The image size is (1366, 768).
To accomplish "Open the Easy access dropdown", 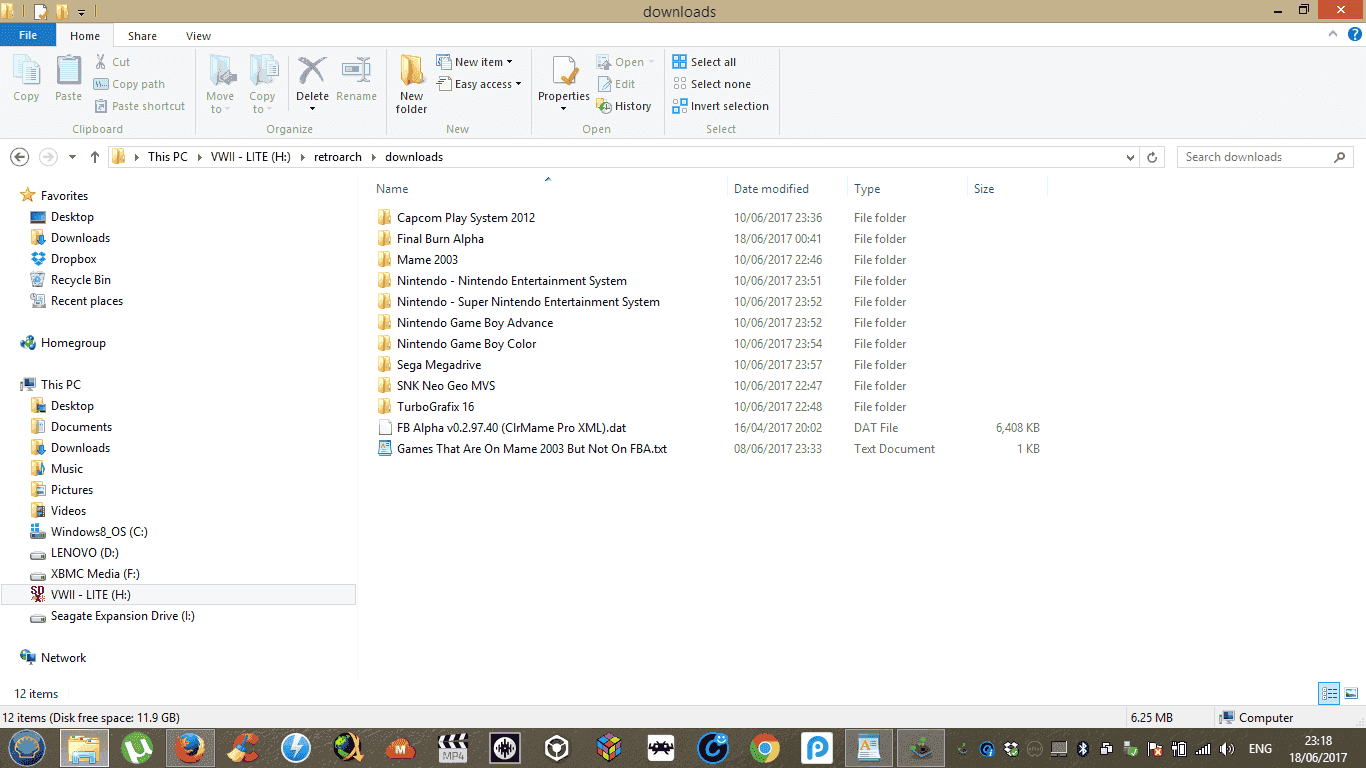I will coord(479,84).
